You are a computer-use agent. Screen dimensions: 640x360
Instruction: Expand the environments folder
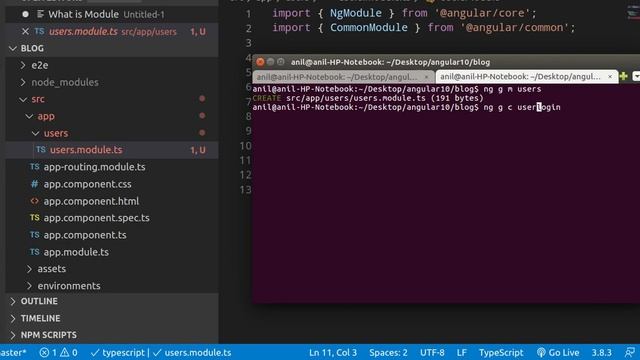click(x=29, y=286)
